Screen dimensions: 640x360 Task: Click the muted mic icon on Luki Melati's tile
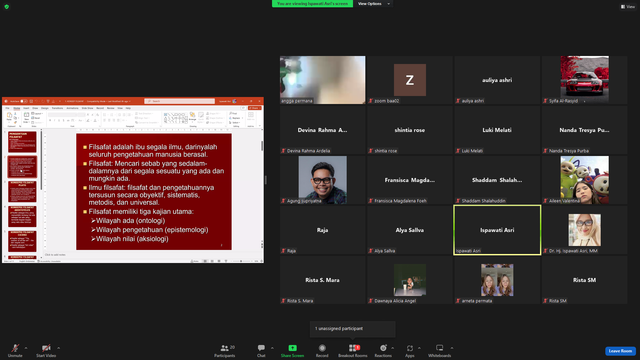click(x=458, y=151)
